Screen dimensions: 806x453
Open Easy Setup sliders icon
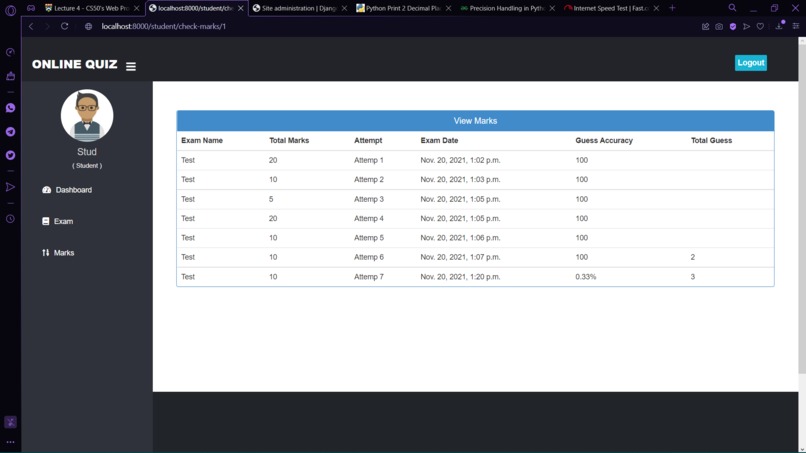tap(796, 26)
